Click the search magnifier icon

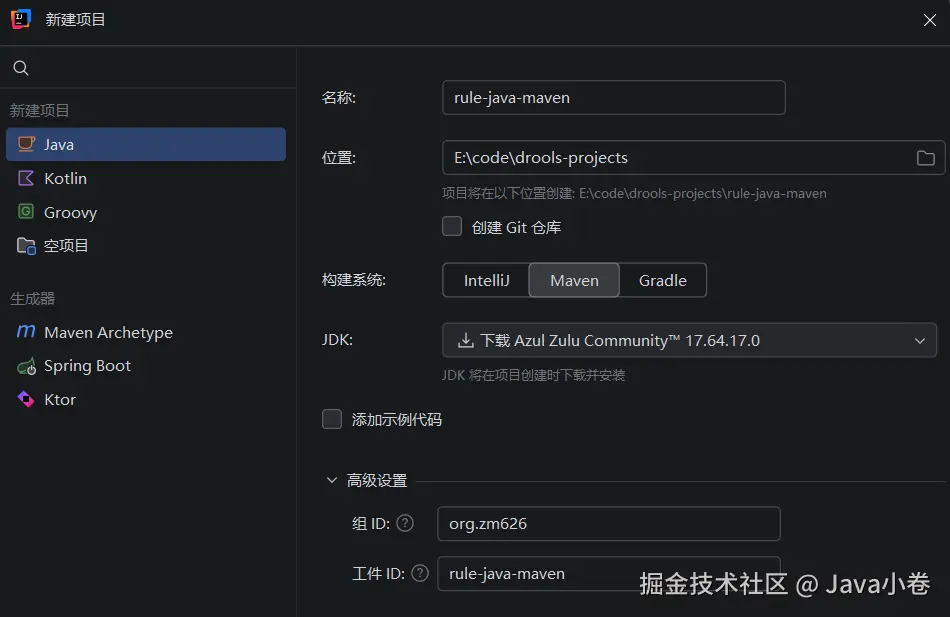pyautogui.click(x=21, y=68)
